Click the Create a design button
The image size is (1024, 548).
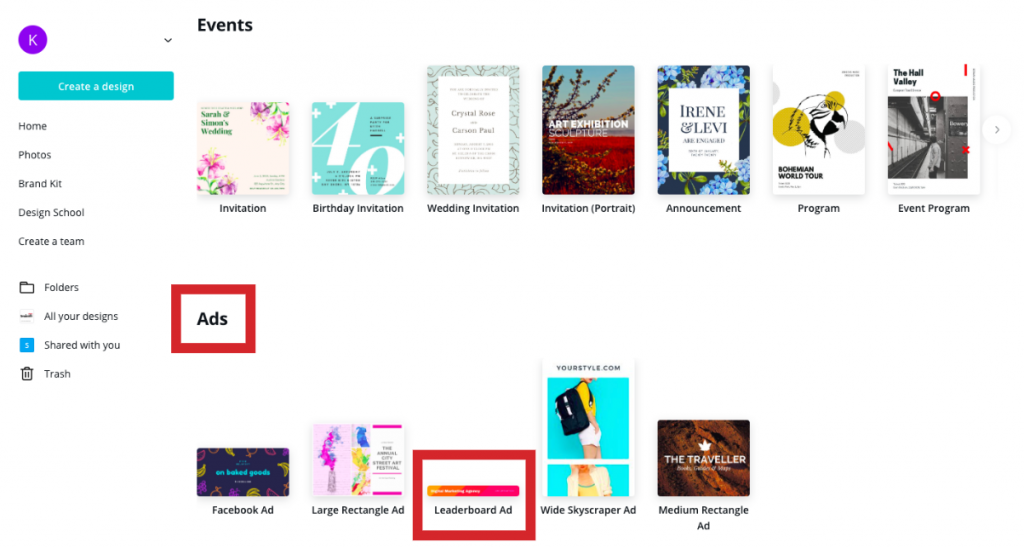tap(96, 86)
